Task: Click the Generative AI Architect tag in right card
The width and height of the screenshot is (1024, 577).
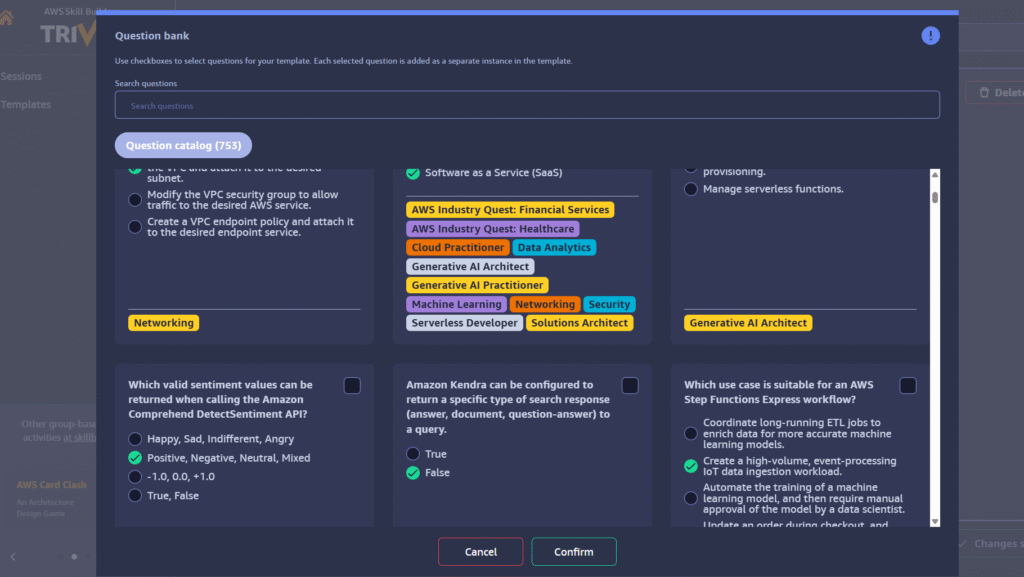Action: 748,323
